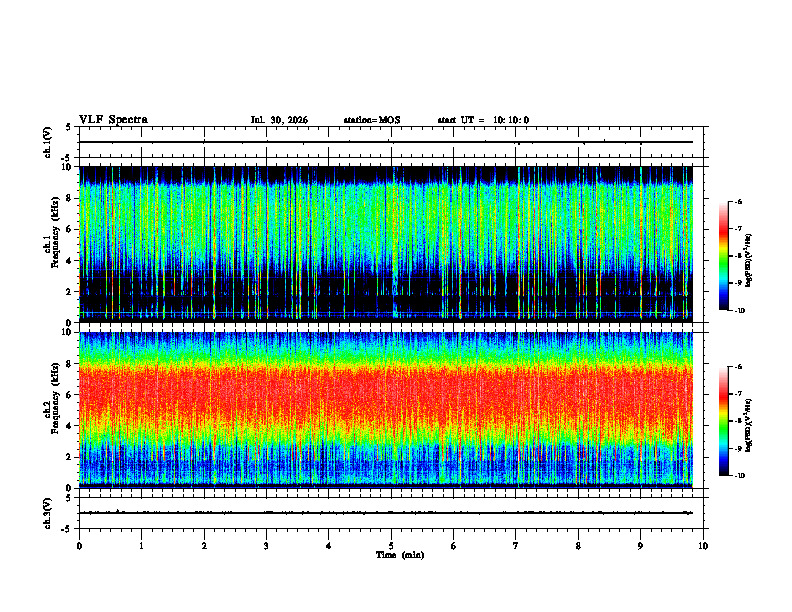Viewport: 792px width, 612px height.
Task: Click inside the ch.1 spectrogram panel
Action: (386, 244)
